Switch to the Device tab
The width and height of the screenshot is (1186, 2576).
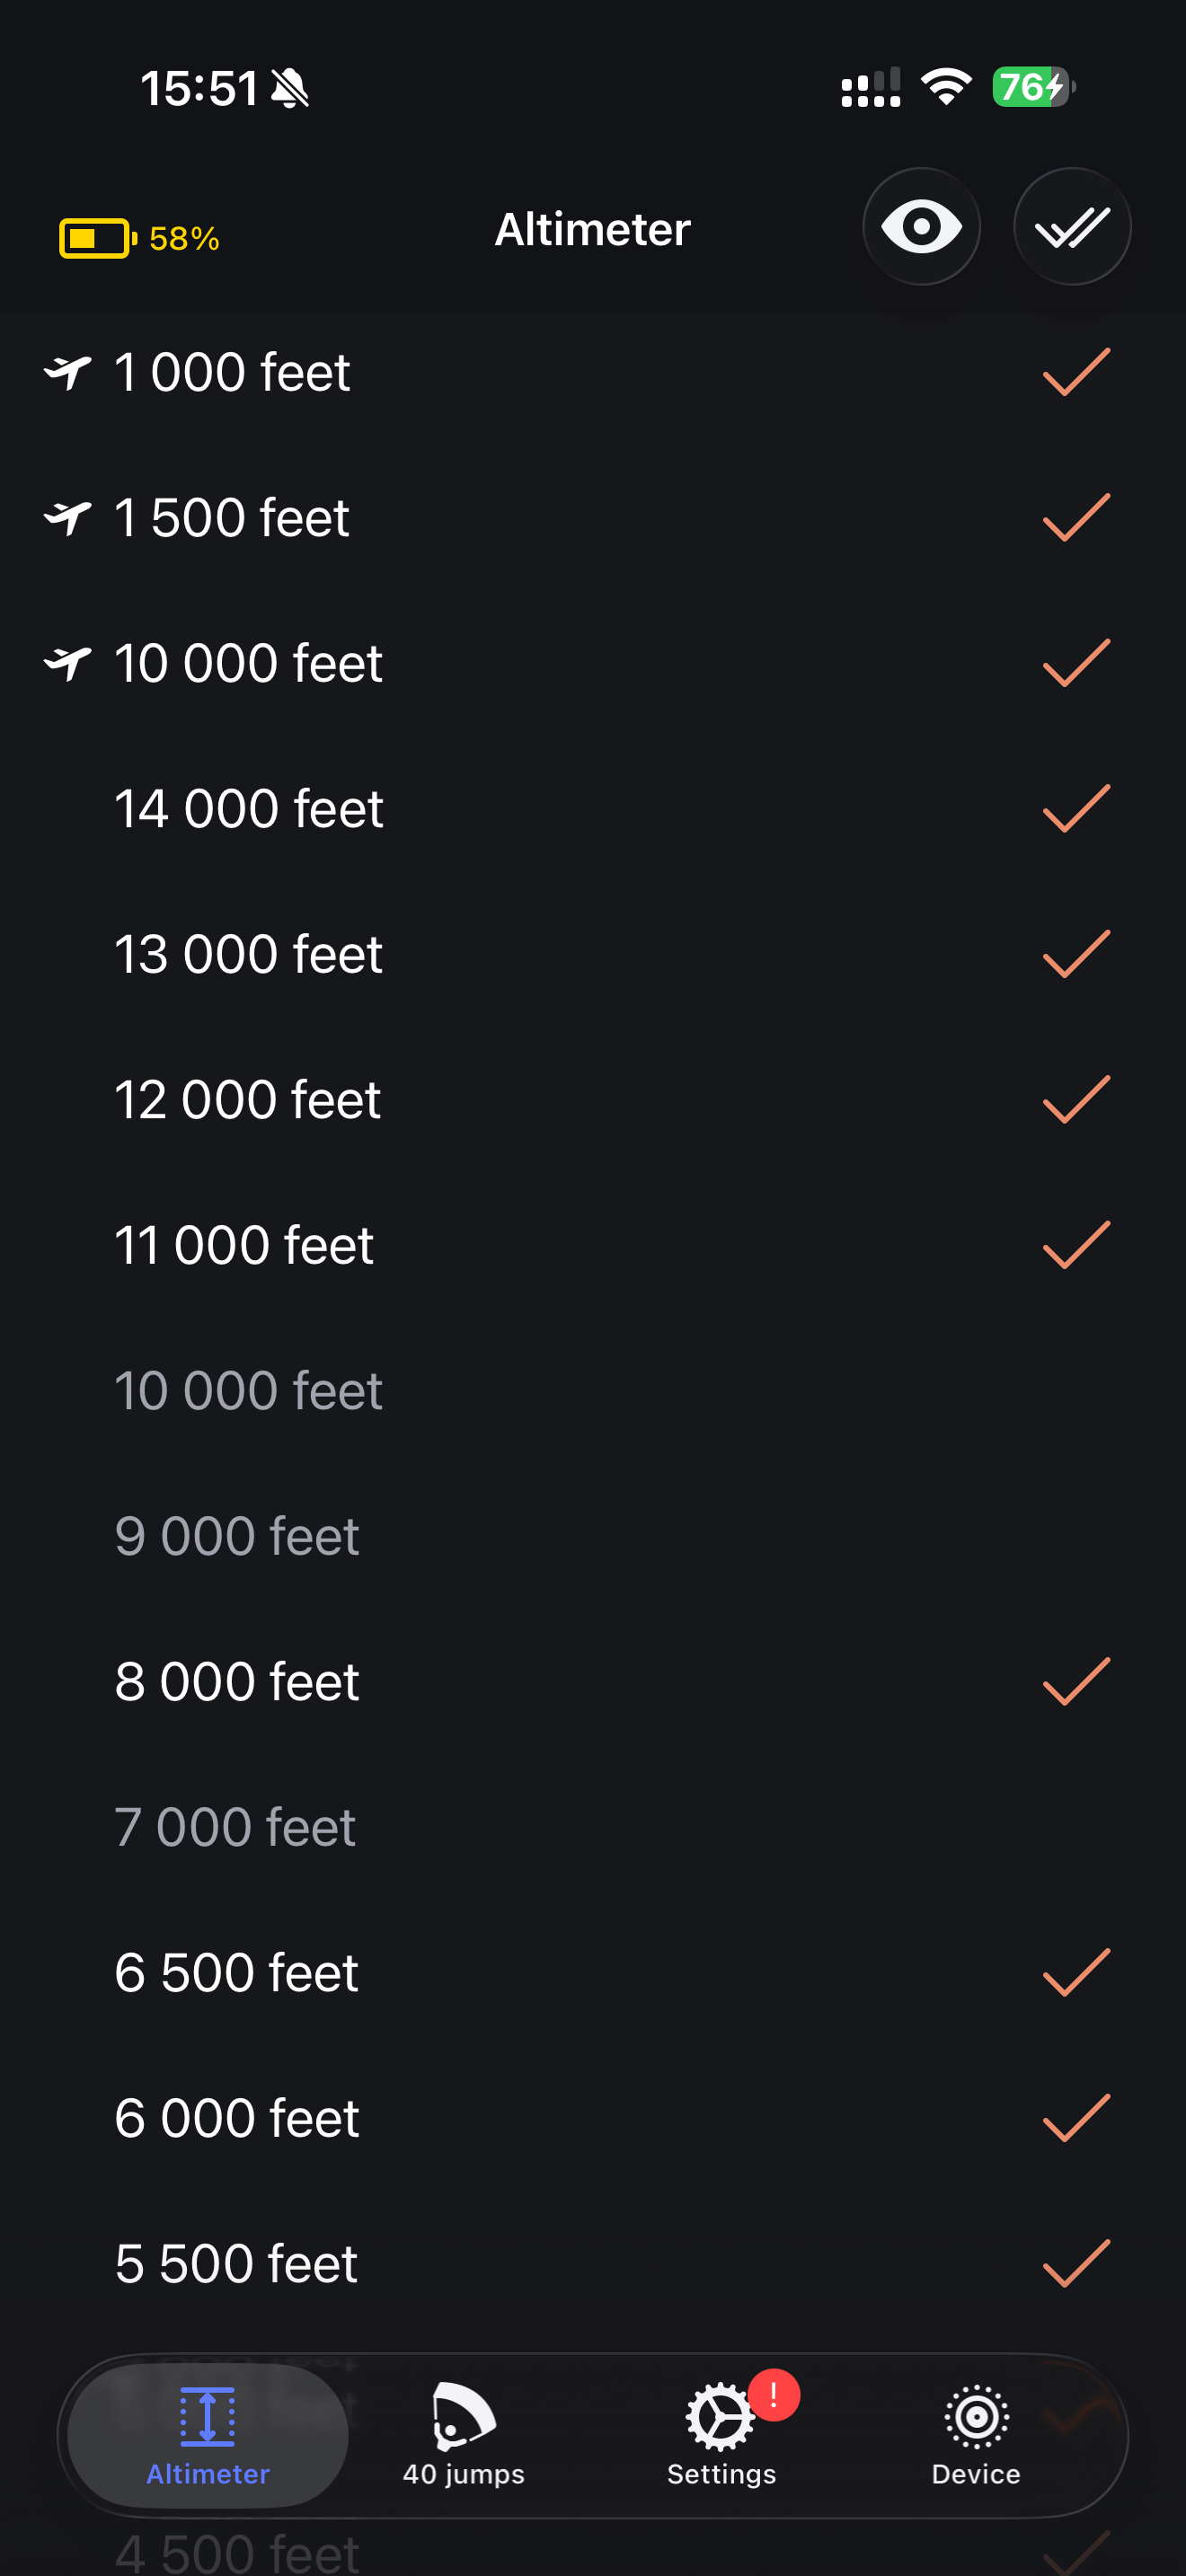pyautogui.click(x=976, y=2434)
